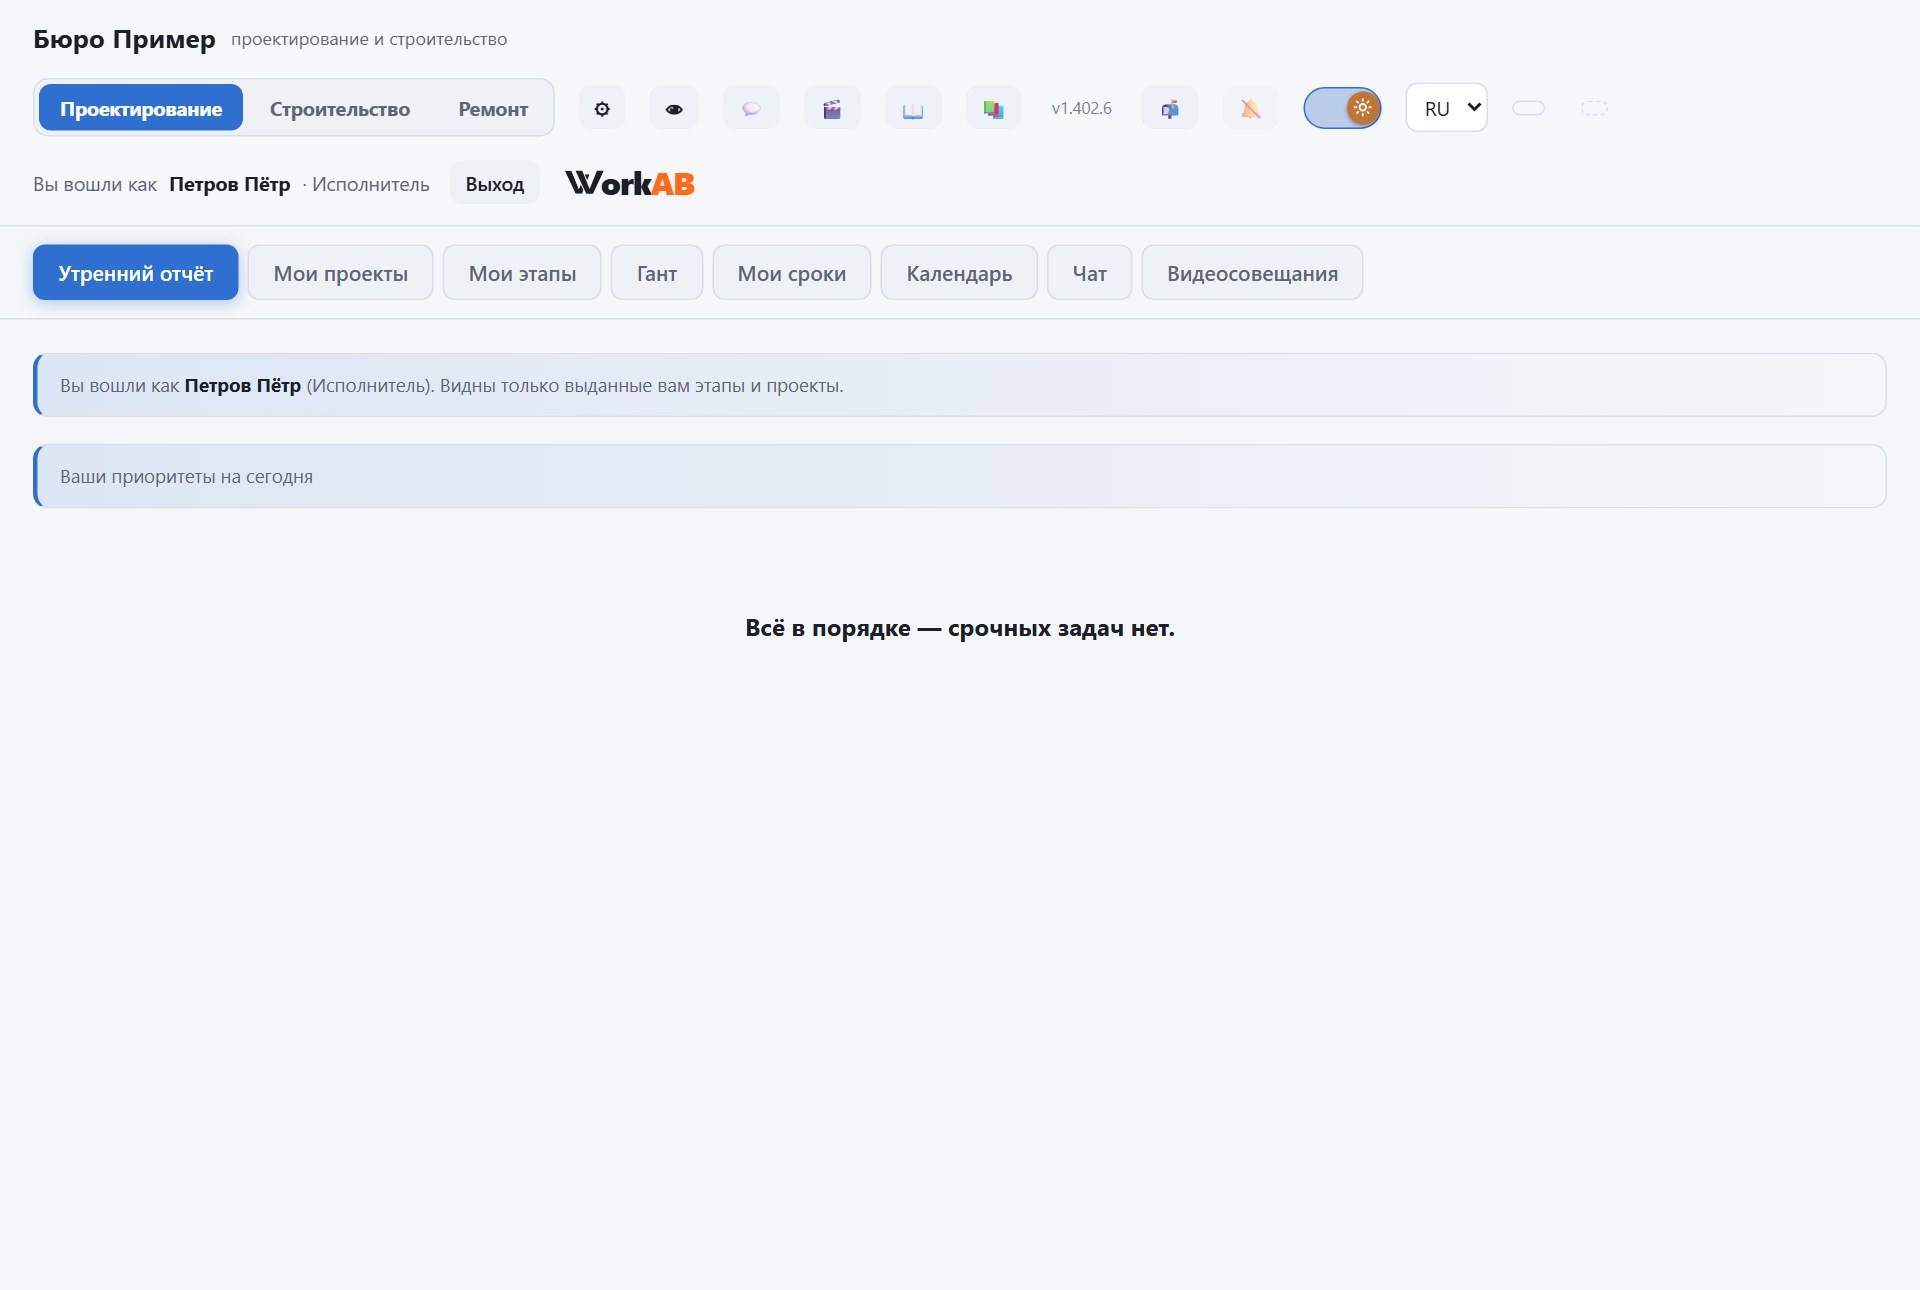This screenshot has height=1290, width=1920.
Task: Switch to the Строительство section
Action: (340, 108)
